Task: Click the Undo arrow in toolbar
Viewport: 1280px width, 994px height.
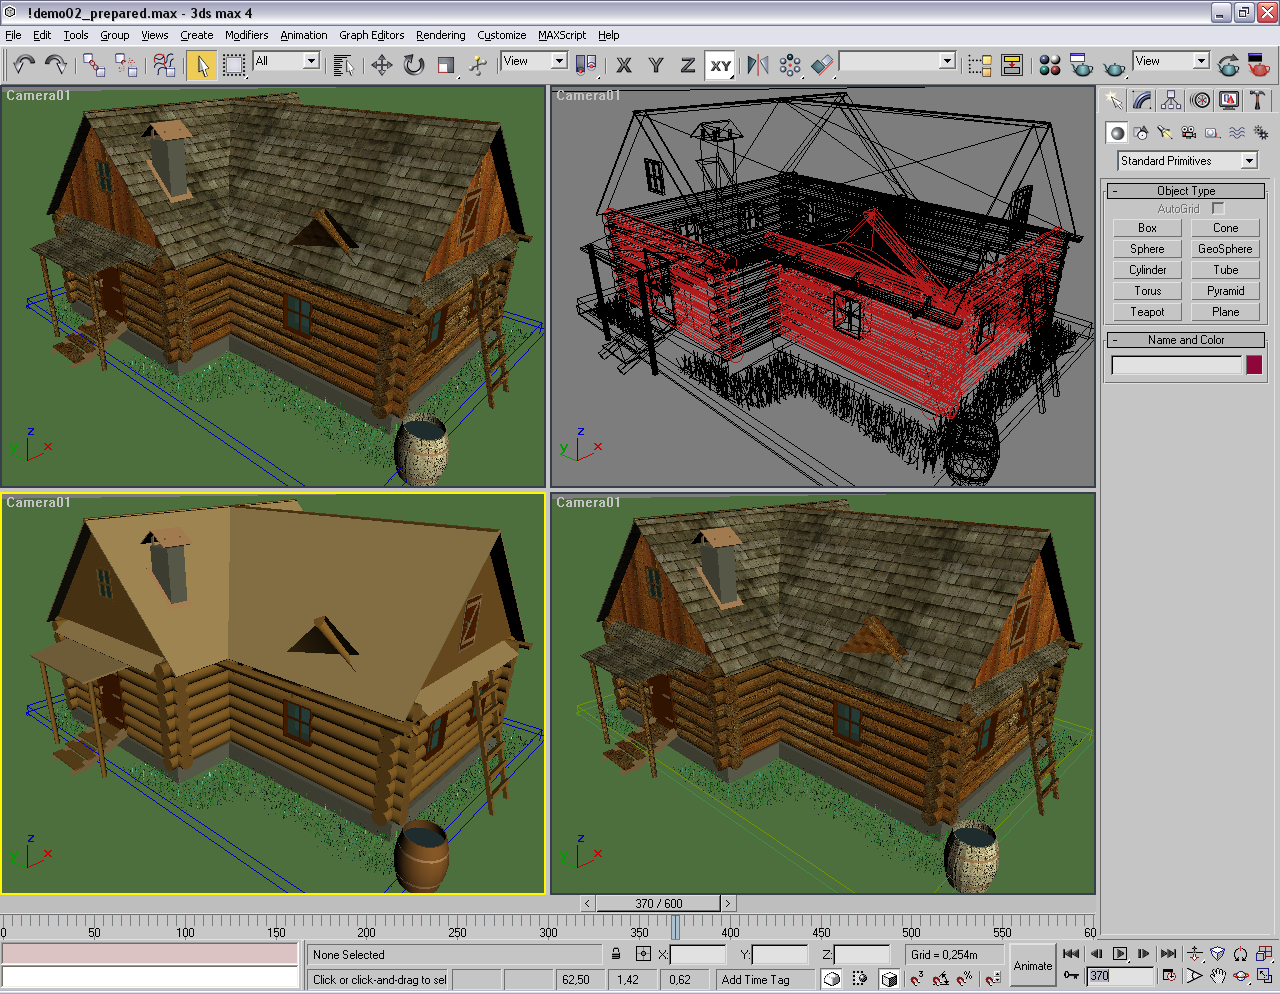Action: (x=24, y=66)
